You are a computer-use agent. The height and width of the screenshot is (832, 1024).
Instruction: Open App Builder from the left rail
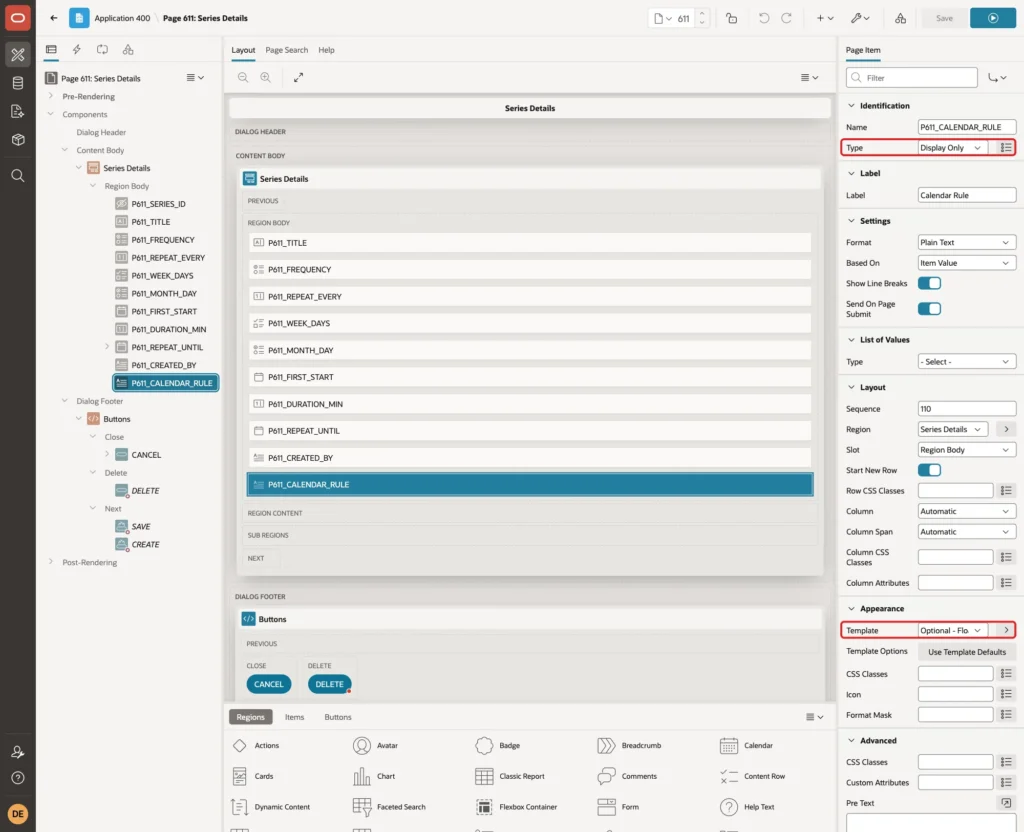18,55
